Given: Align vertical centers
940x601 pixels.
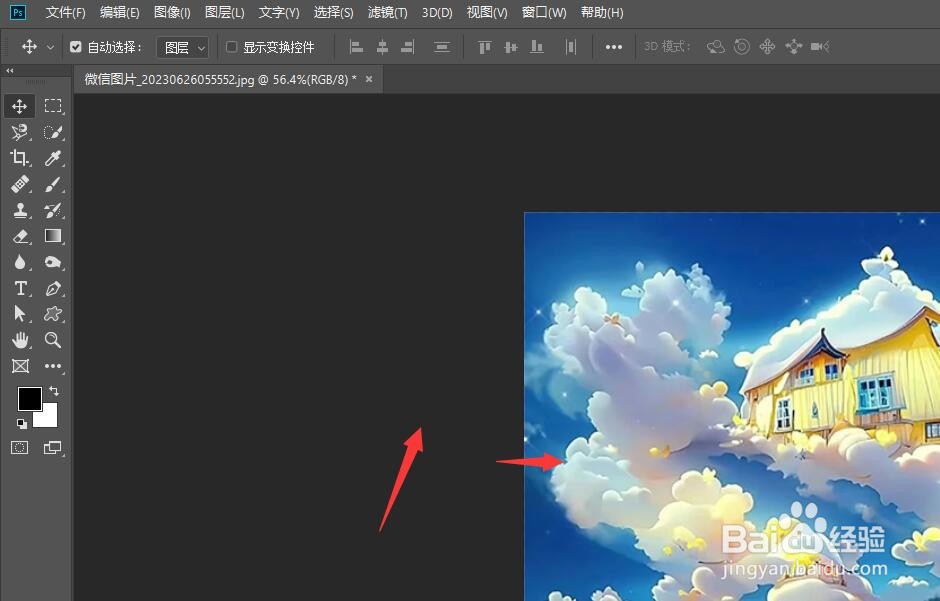Looking at the screenshot, I should tap(511, 47).
